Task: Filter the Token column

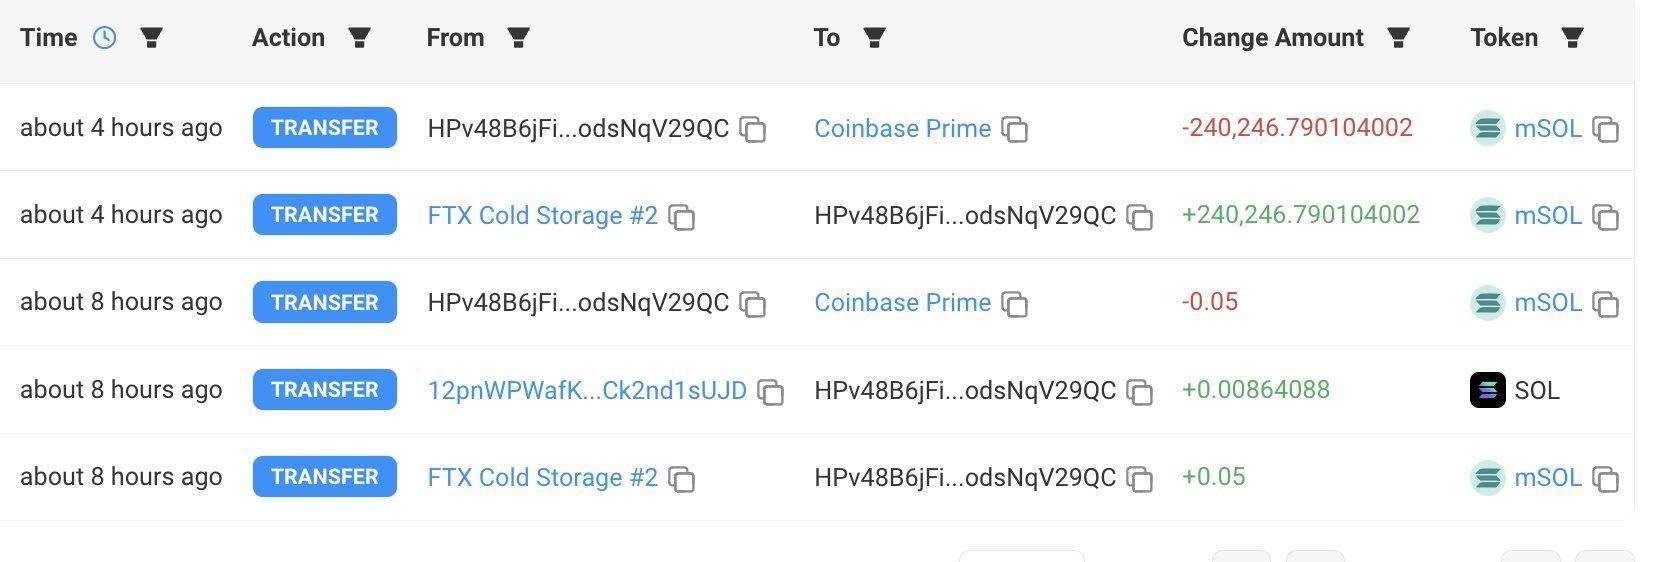Action: click(x=1572, y=38)
